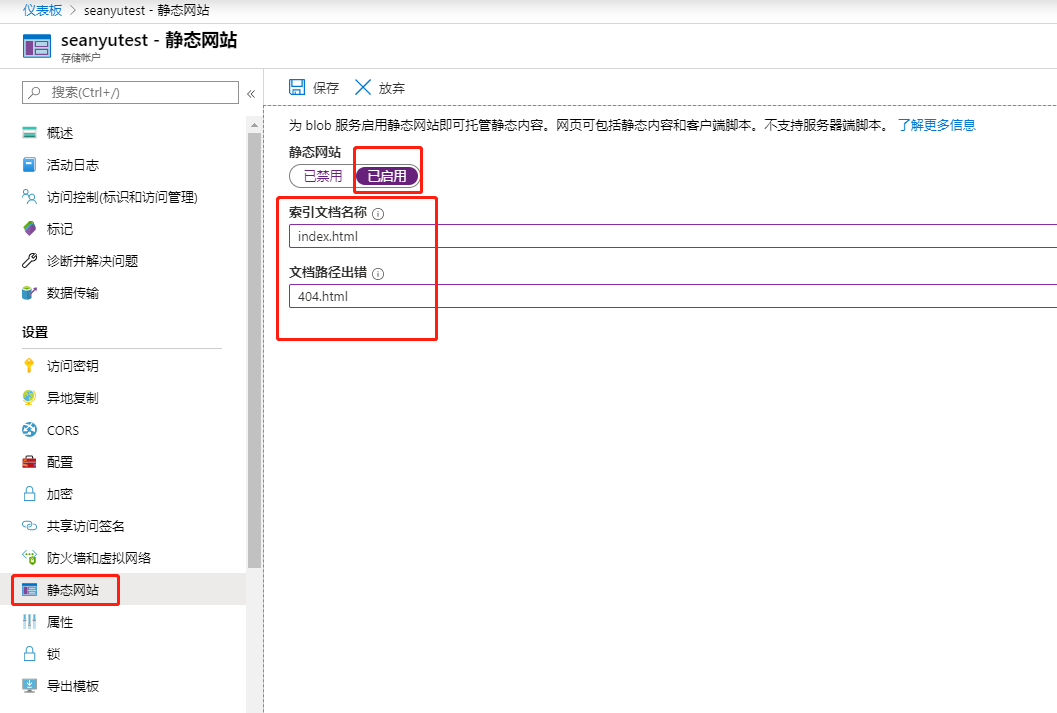Collapse the sidebar with the double chevron
The height and width of the screenshot is (713, 1057).
coord(251,94)
